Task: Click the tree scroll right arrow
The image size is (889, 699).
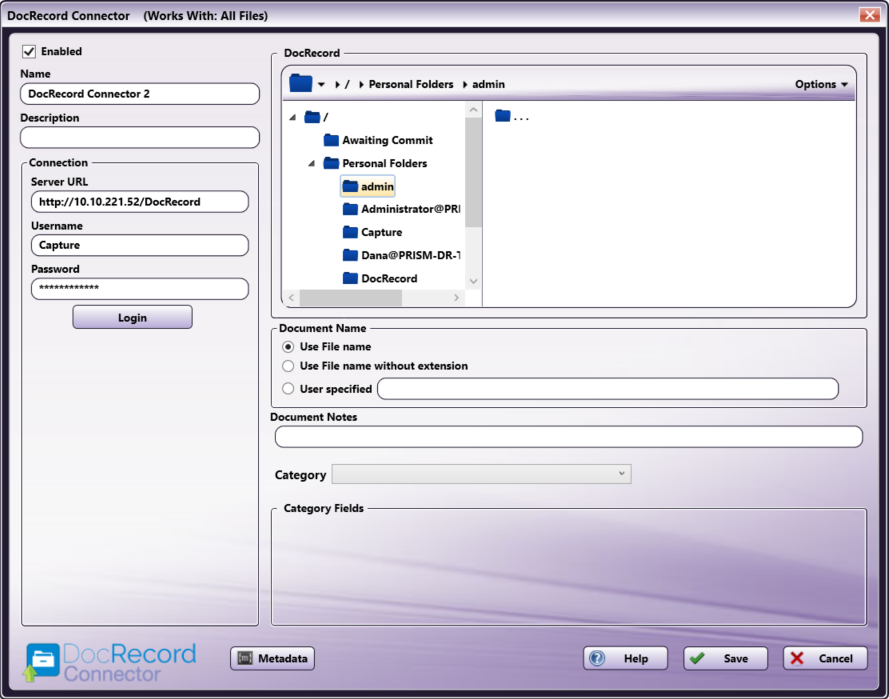Action: 456,298
